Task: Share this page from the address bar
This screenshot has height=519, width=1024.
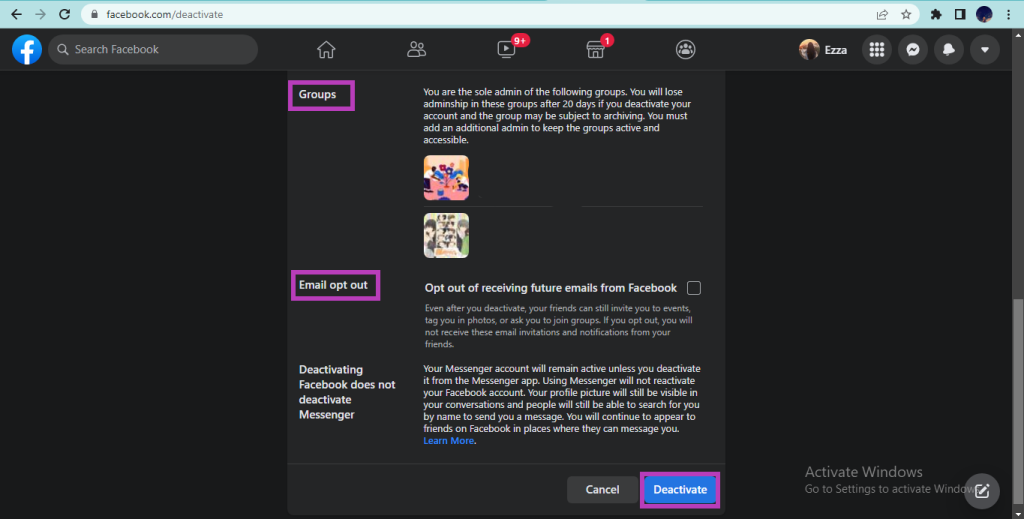Action: (882, 14)
